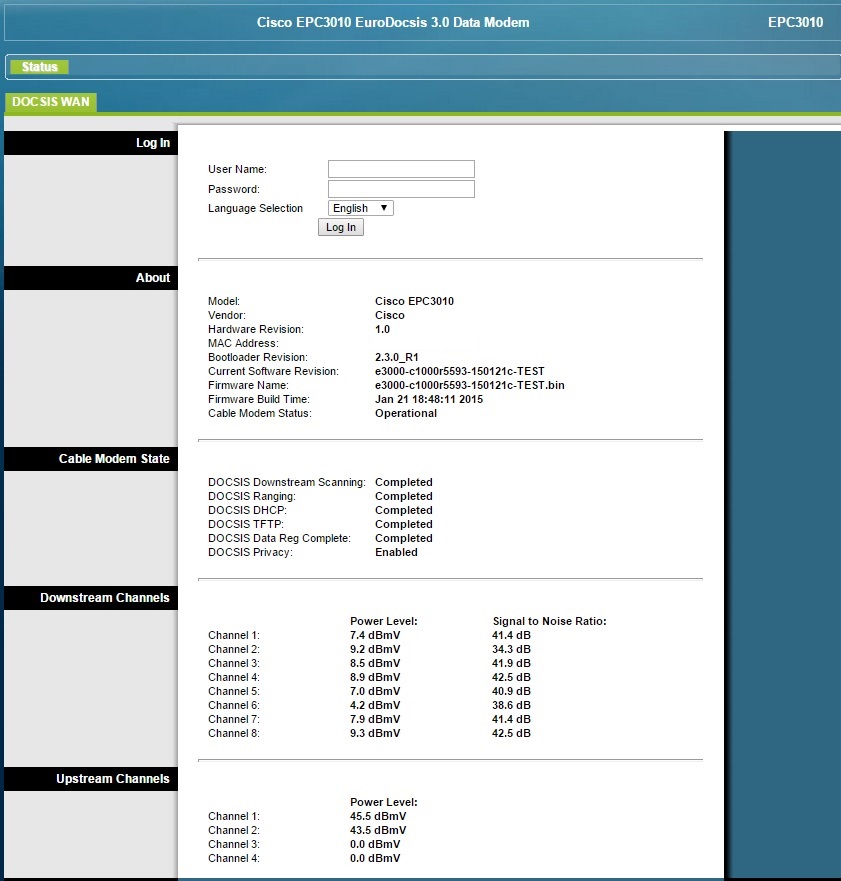Image resolution: width=841 pixels, height=881 pixels.
Task: Click the MAC Address label
Action: [x=243, y=343]
